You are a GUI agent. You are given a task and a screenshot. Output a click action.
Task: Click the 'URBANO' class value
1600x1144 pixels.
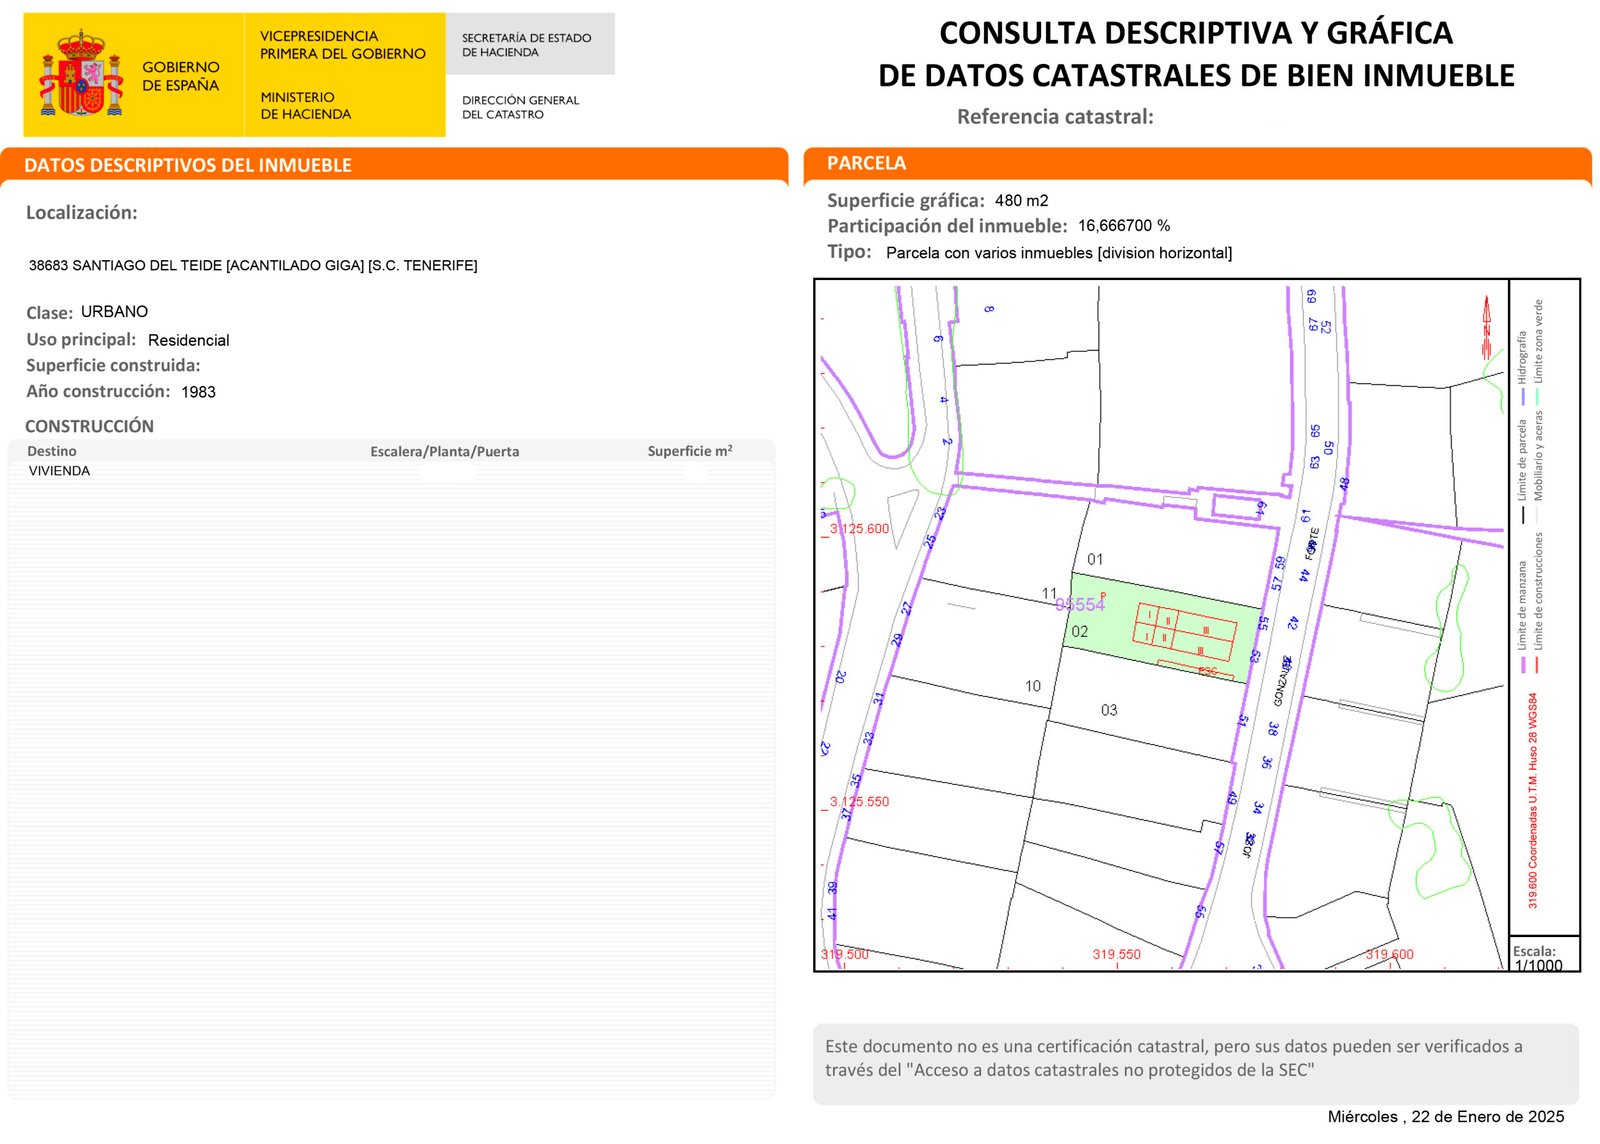[x=114, y=312]
